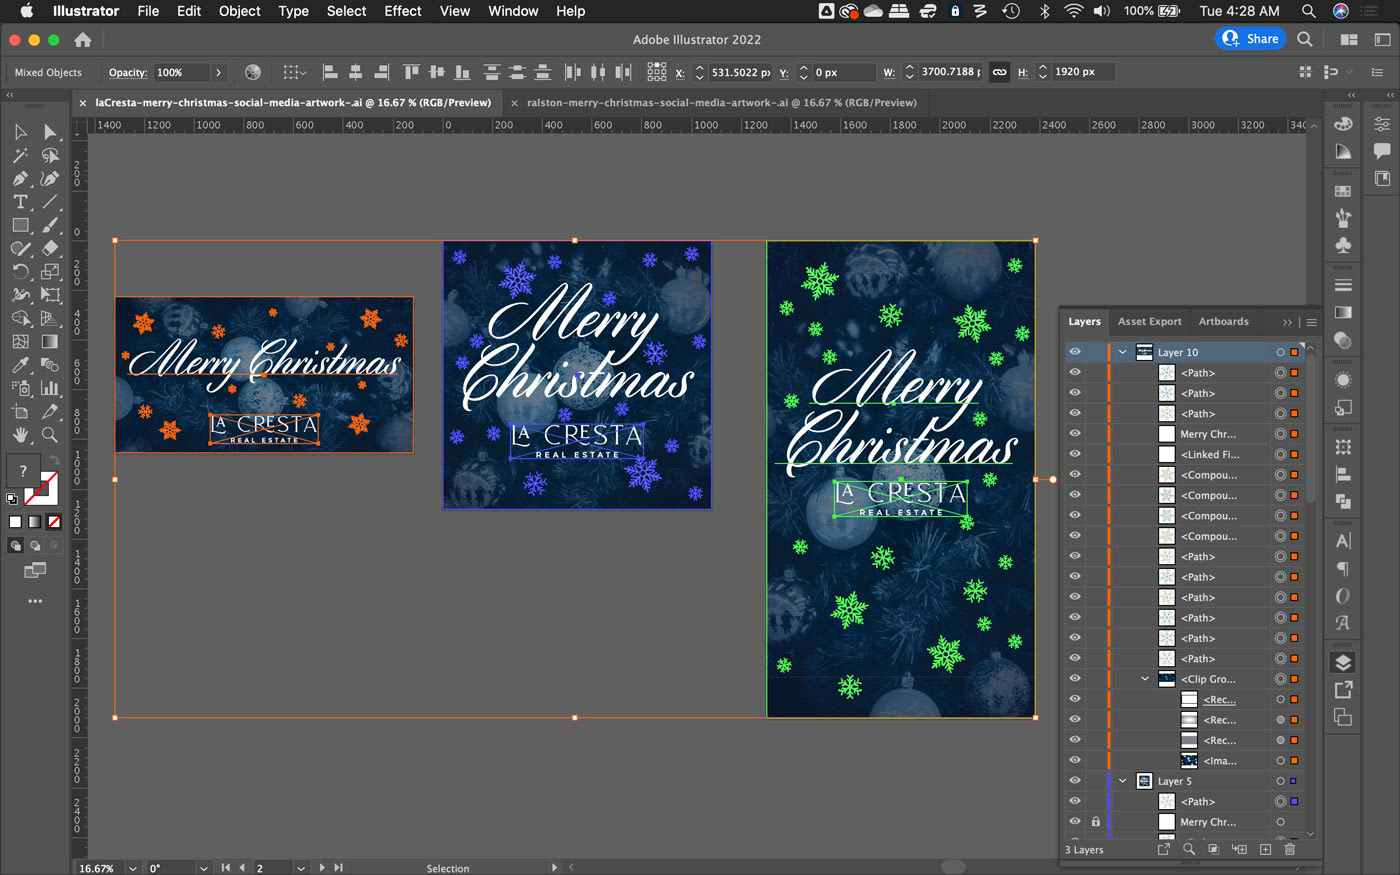Hide Layer 10 via eye icon
Screen dimensions: 1400x875
pos(1075,352)
